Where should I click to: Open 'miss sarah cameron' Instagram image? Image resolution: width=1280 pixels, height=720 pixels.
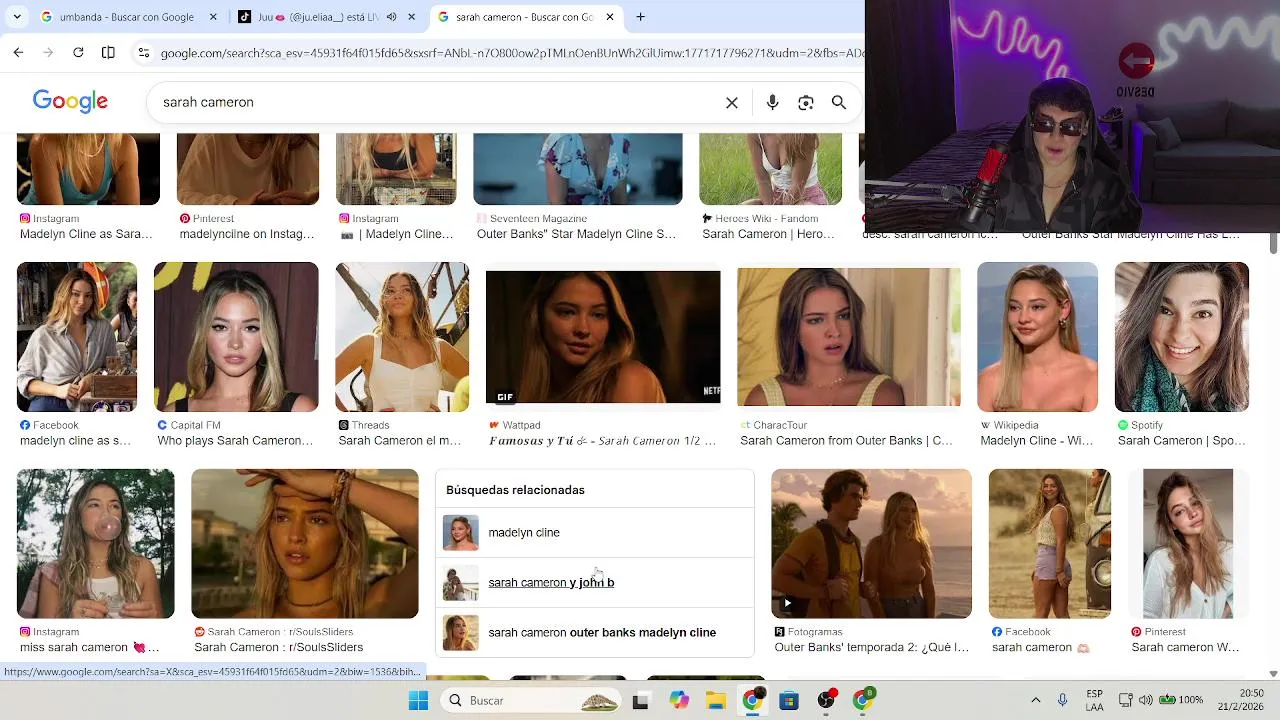96,544
